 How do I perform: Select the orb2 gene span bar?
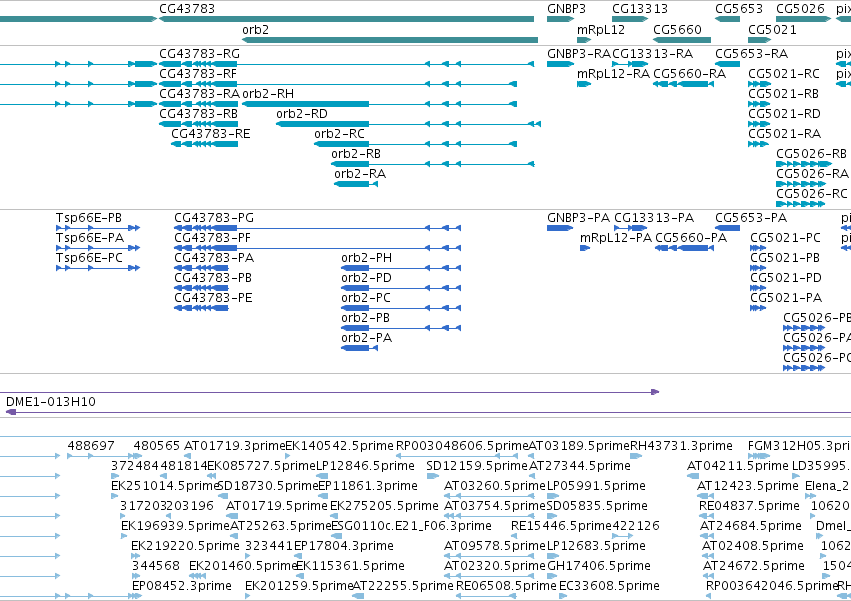pyautogui.click(x=390, y=40)
